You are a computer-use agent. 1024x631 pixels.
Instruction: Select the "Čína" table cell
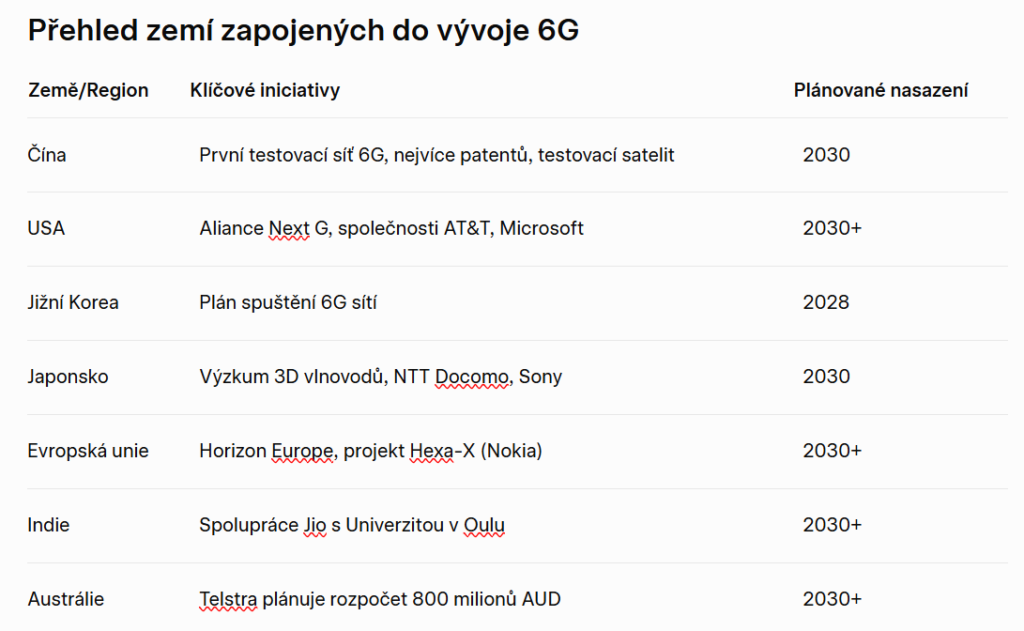point(47,155)
